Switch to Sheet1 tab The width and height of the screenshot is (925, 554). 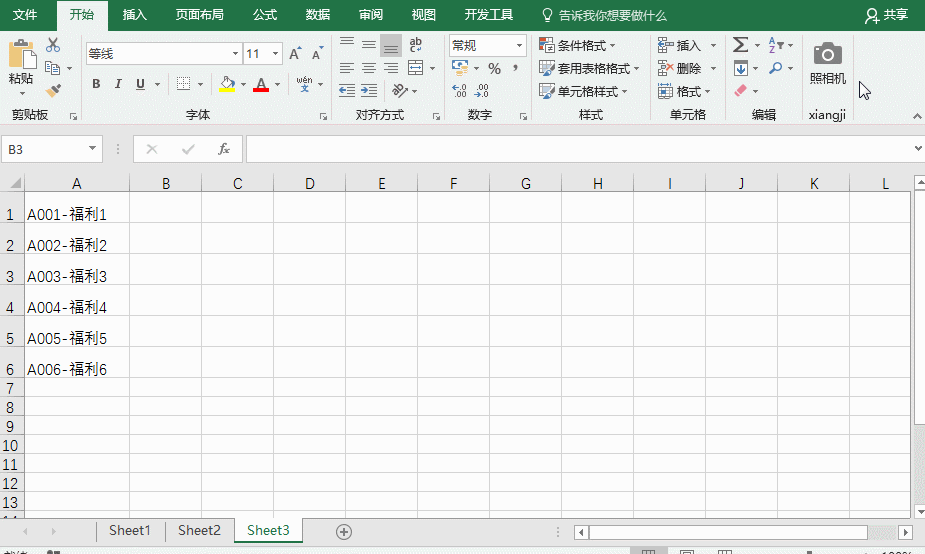[130, 530]
